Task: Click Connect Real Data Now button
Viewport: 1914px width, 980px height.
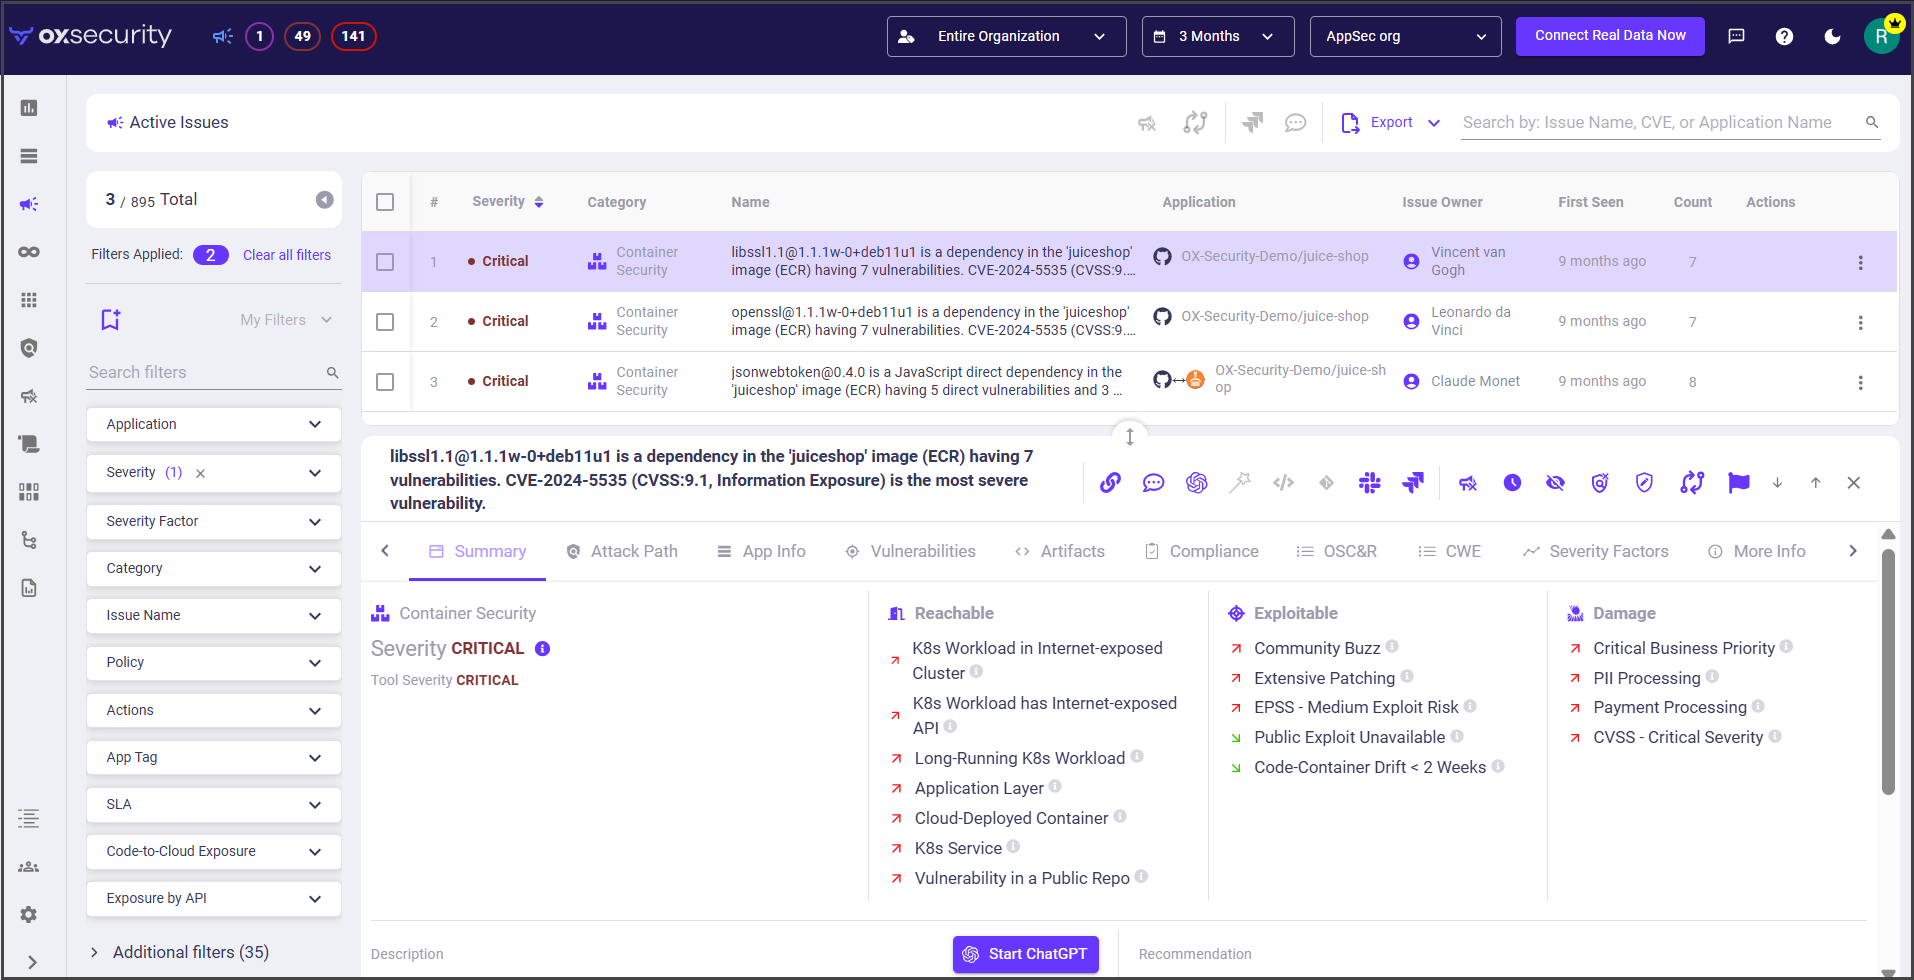Action: coord(1609,36)
